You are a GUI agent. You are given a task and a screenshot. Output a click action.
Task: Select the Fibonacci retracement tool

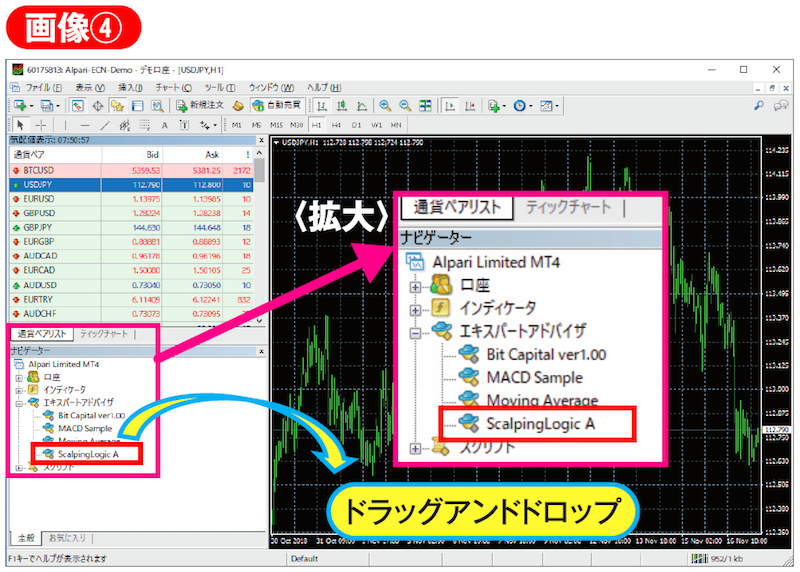point(144,125)
